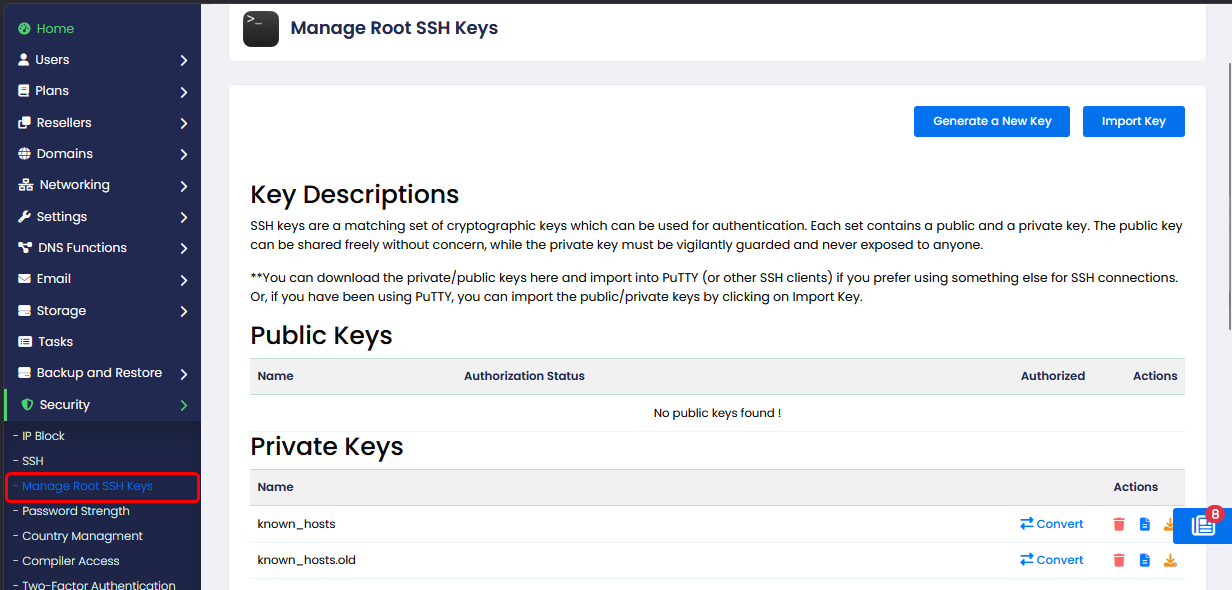
Task: Download the known_hosts.old private key
Action: [1170, 560]
